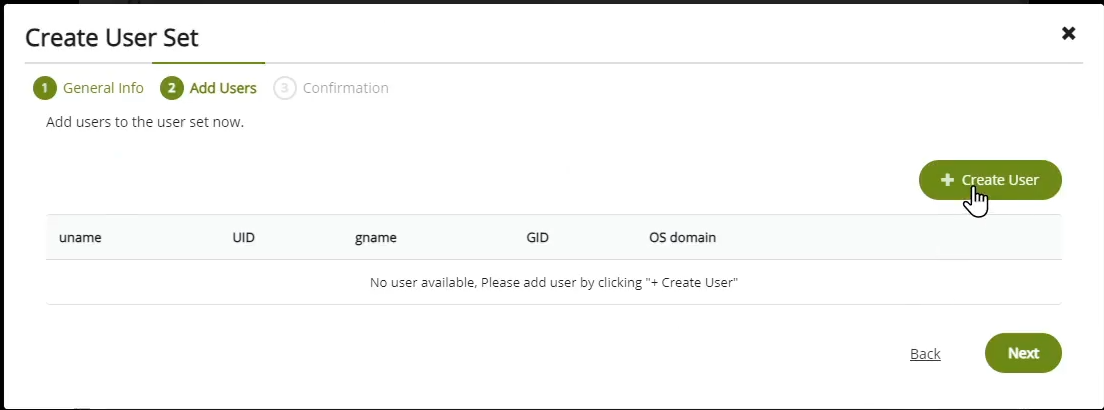Viewport: 1104px width, 410px height.
Task: Click the uname column header
Action: tap(80, 237)
